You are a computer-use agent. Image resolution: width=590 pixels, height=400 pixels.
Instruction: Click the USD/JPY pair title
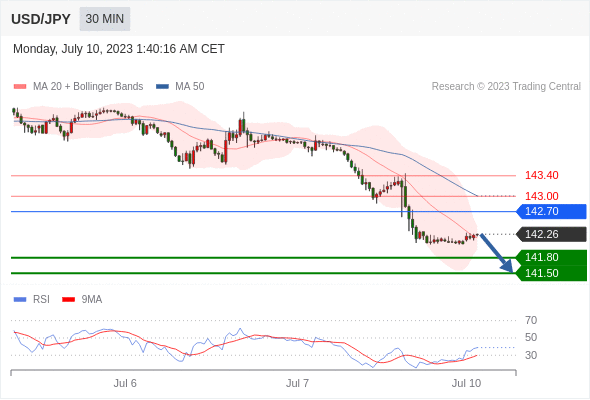(x=41, y=19)
